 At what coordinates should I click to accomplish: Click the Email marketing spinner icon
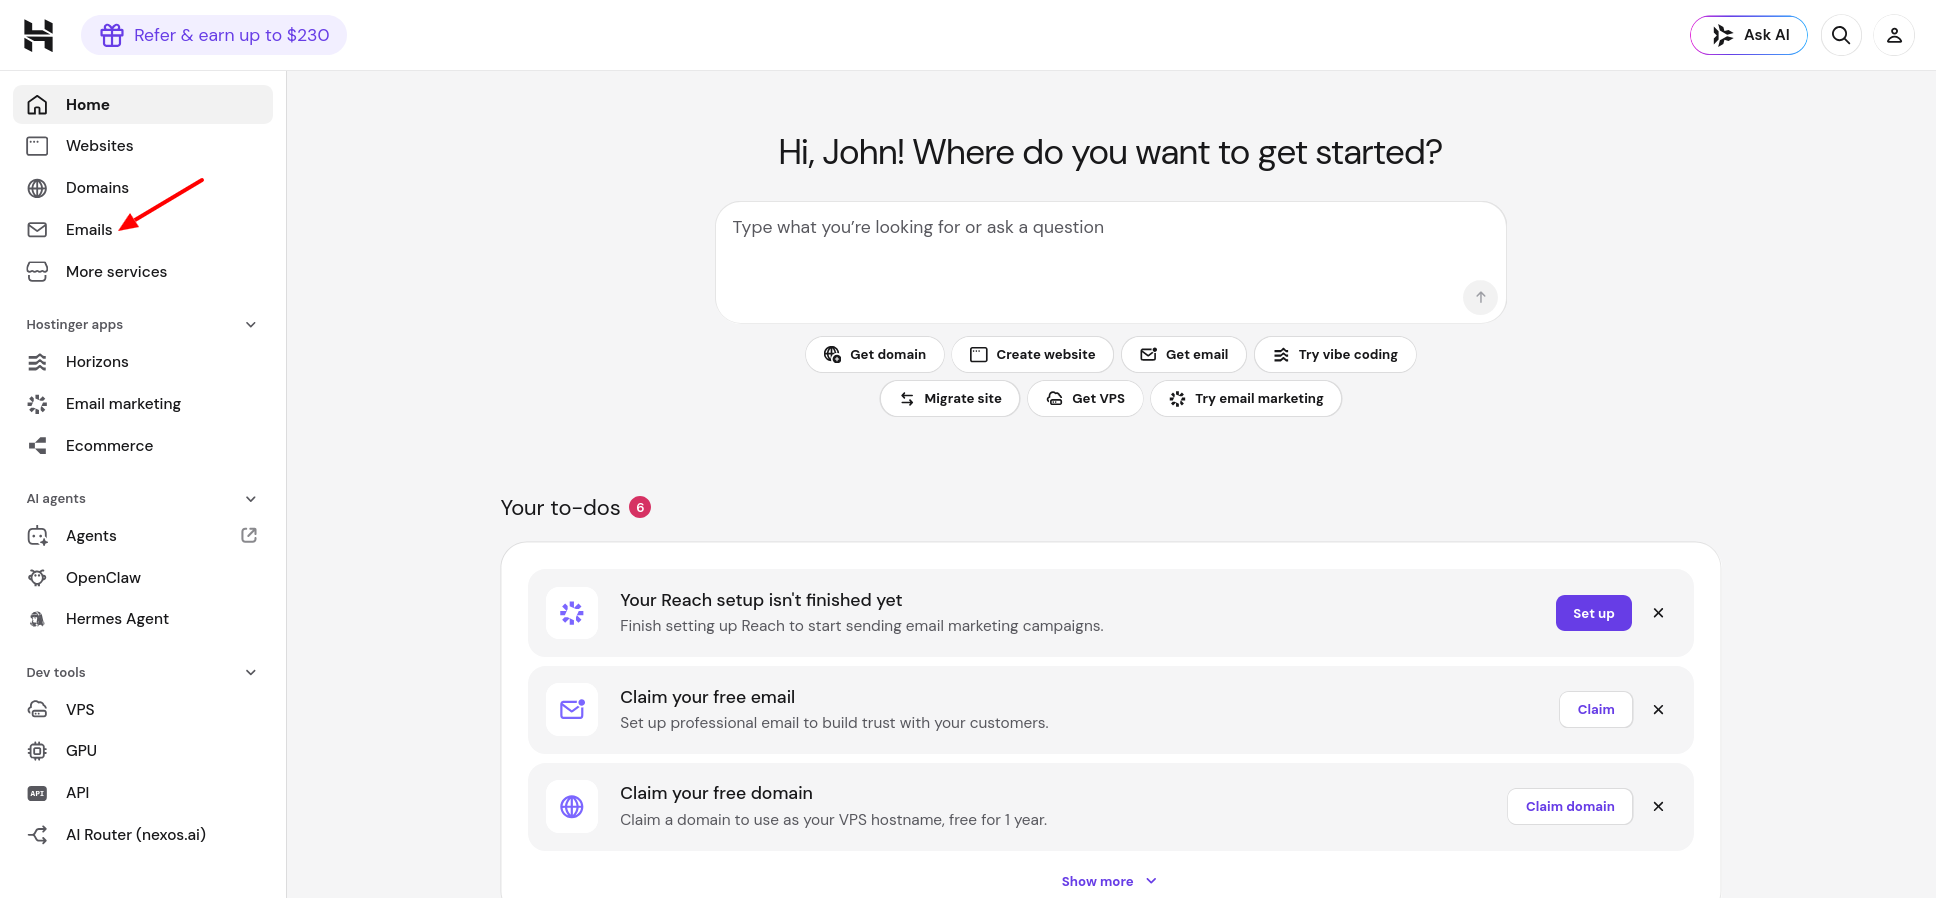coord(37,404)
